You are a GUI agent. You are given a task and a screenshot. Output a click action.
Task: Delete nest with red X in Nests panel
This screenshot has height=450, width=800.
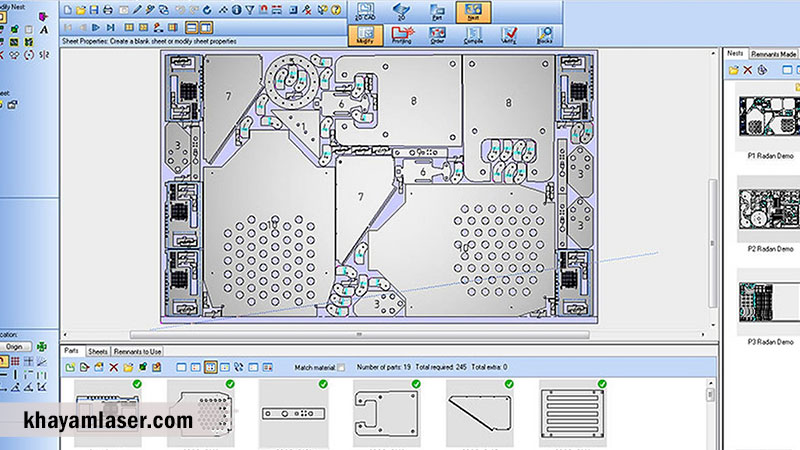(x=748, y=70)
